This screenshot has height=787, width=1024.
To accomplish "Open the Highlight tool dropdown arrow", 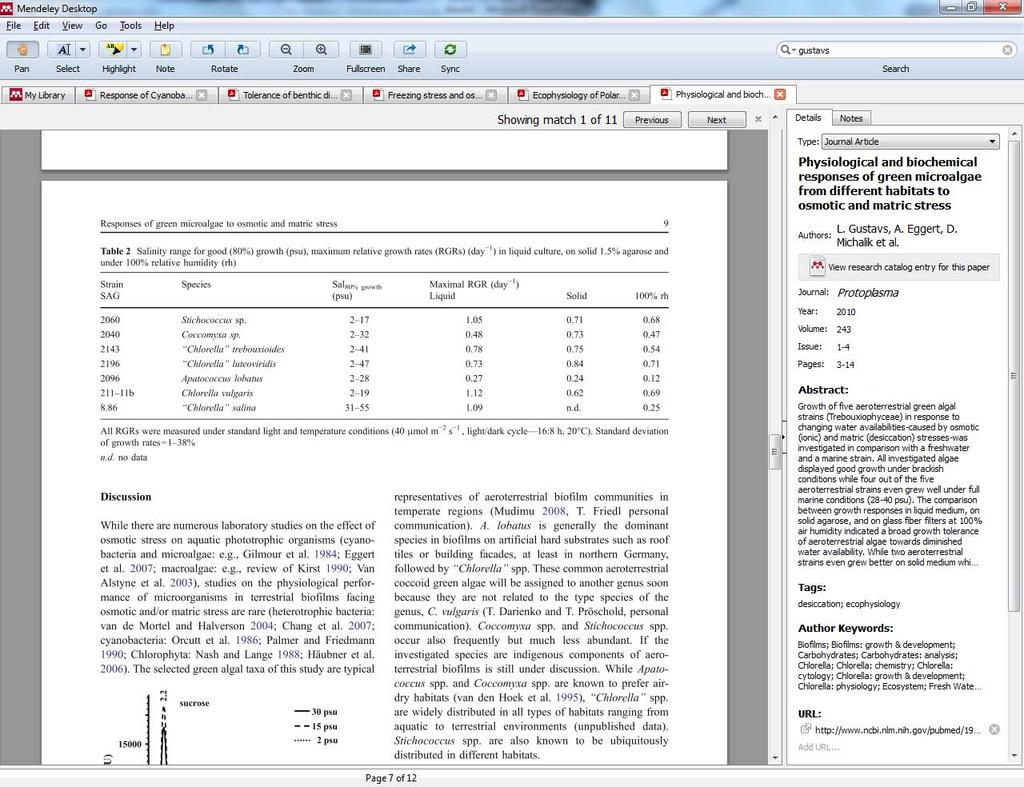I will 133,50.
